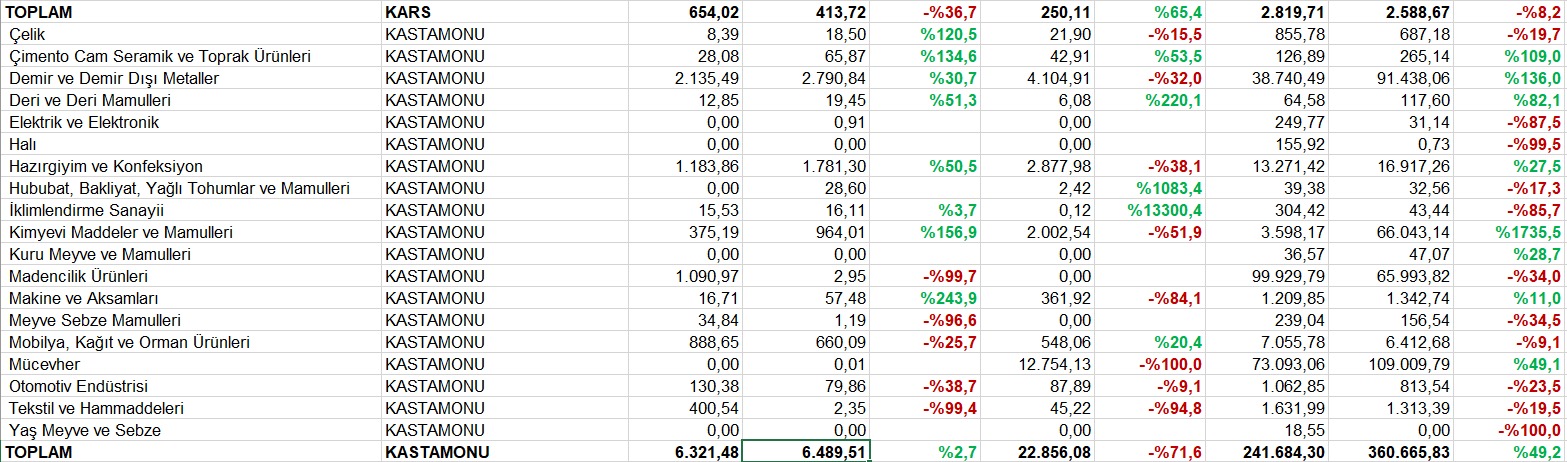Select the 'Hazırgiyim ve Konfeksiyon' cell
Screen dimensions: 1567x462
point(105,166)
